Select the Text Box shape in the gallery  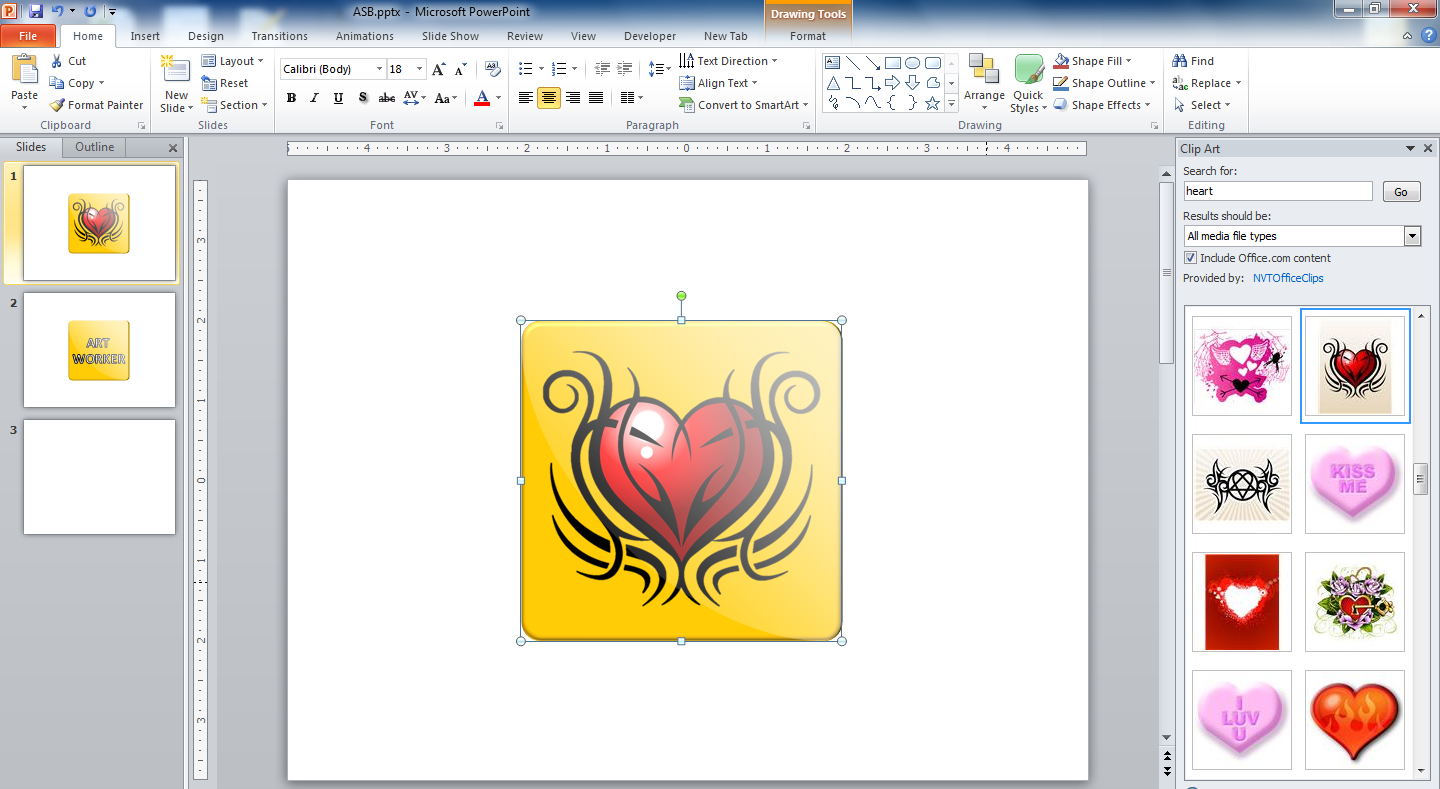[x=832, y=62]
